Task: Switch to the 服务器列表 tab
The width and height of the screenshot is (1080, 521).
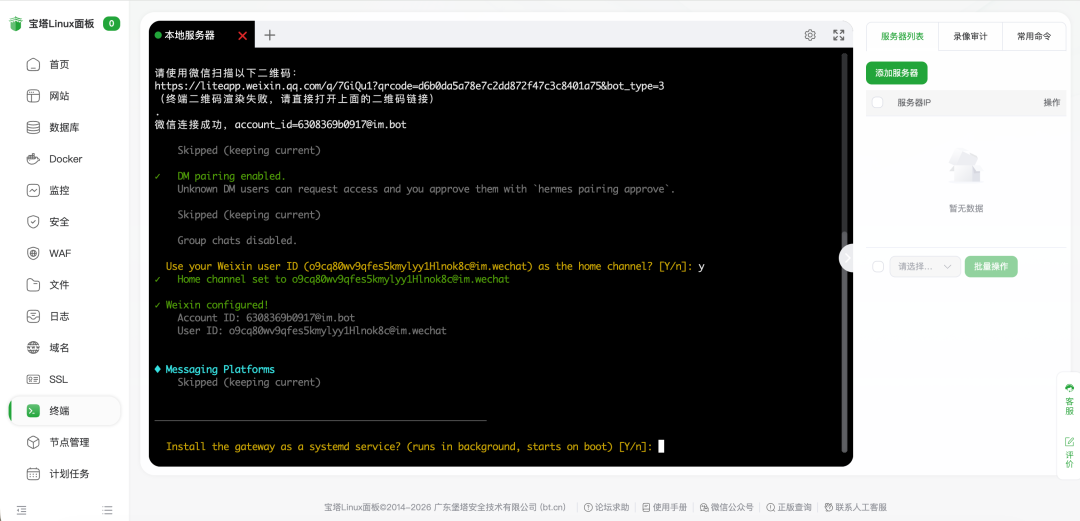Action: click(x=902, y=37)
